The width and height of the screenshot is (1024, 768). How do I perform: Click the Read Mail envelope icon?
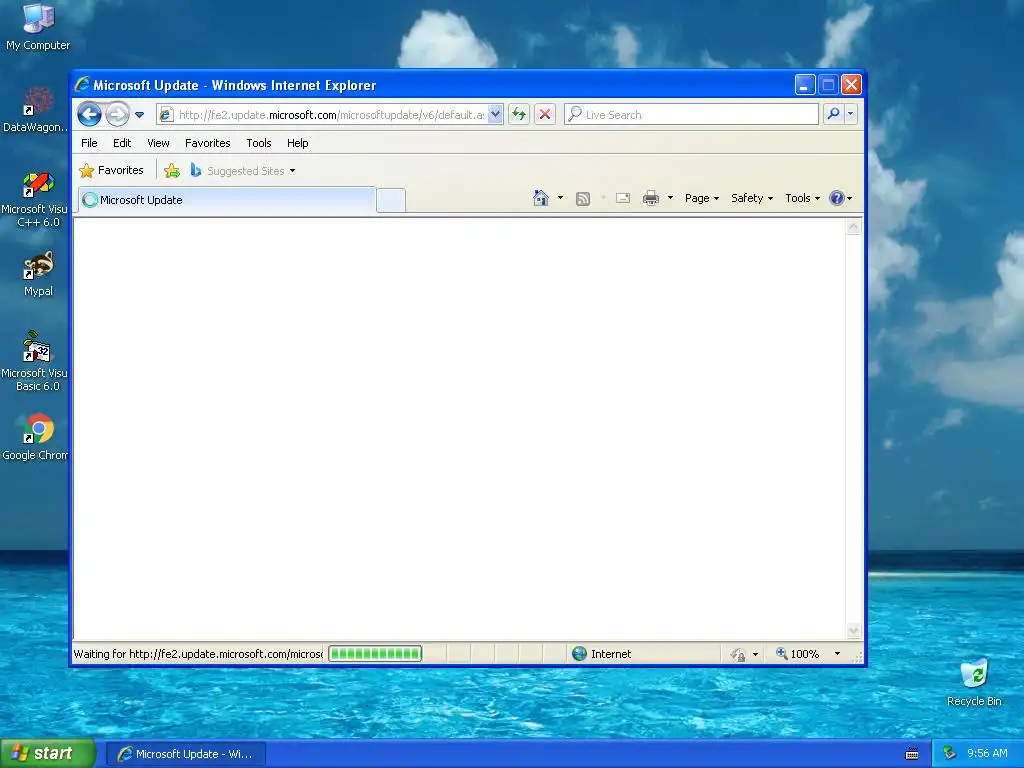tap(623, 198)
